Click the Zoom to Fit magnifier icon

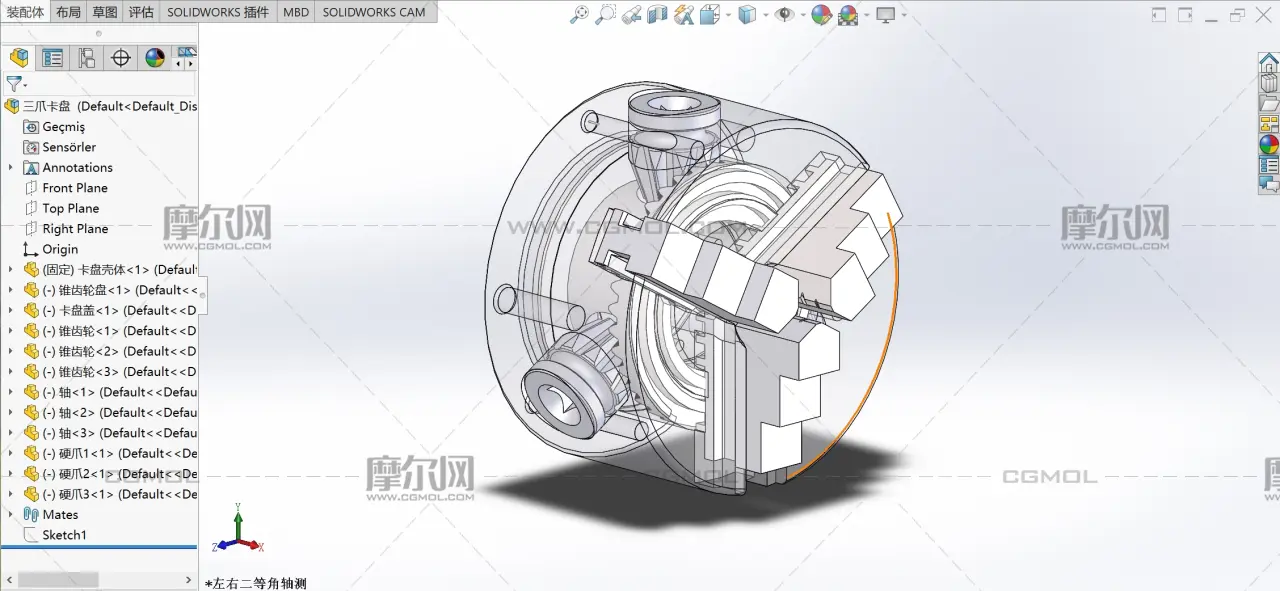click(x=579, y=14)
